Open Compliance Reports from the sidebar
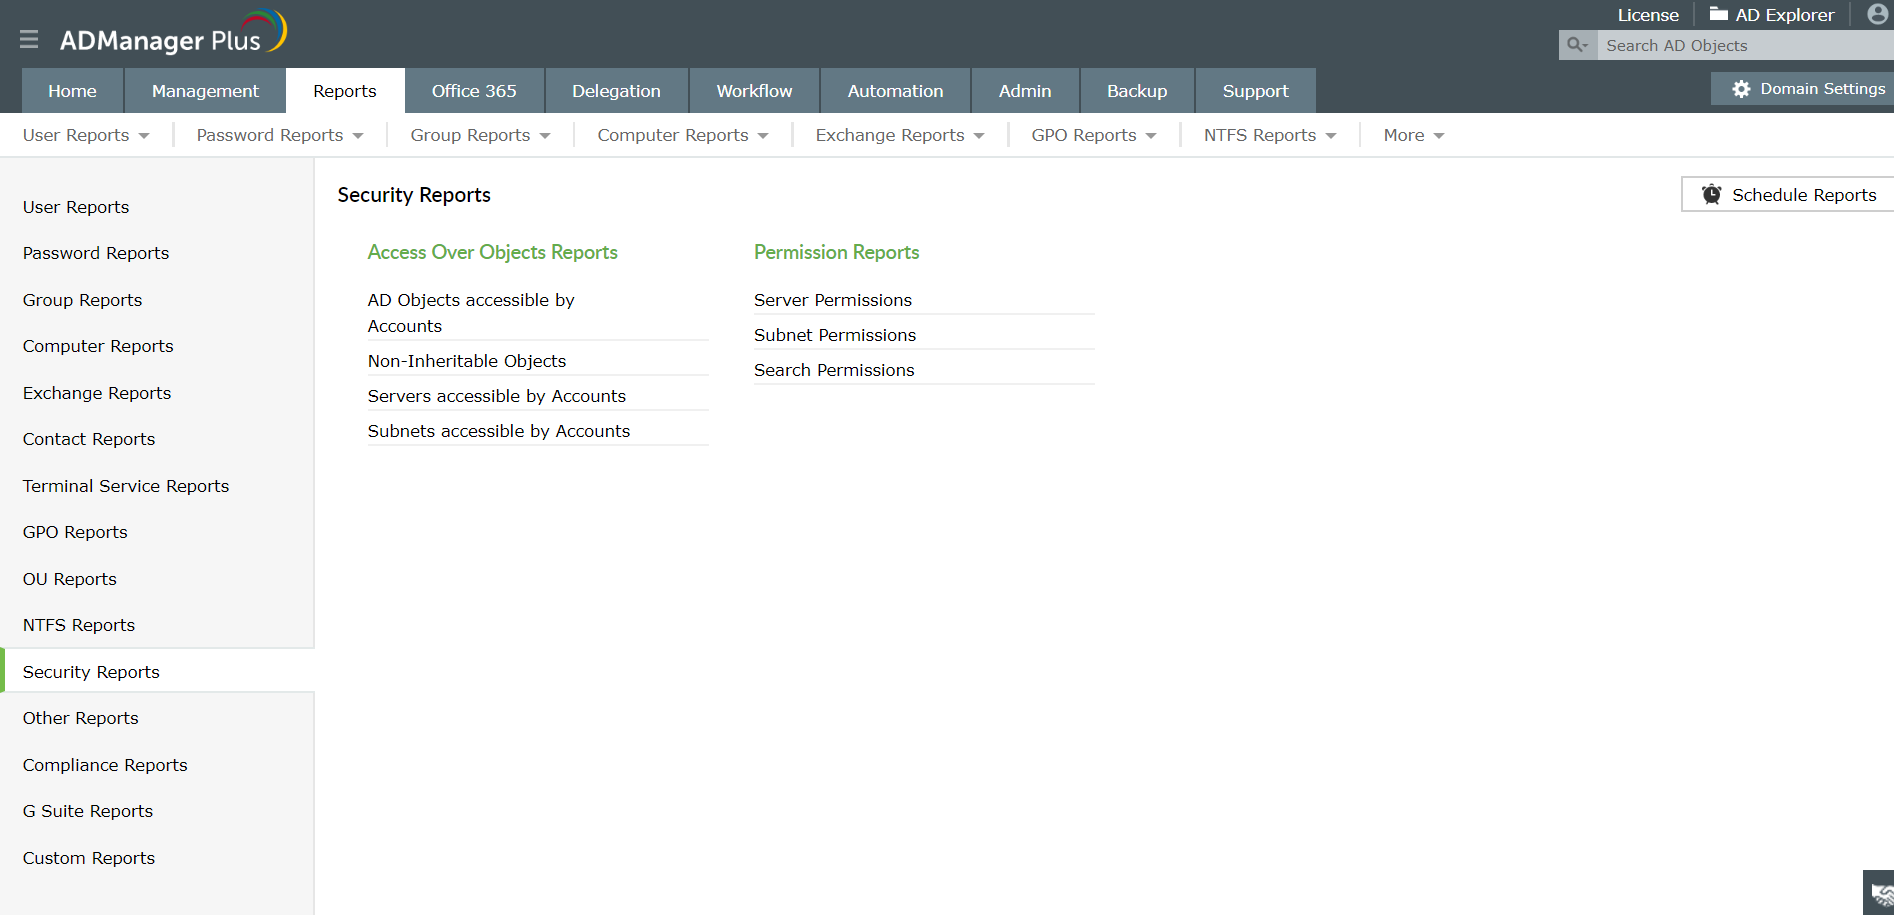The height and width of the screenshot is (915, 1894). click(104, 765)
